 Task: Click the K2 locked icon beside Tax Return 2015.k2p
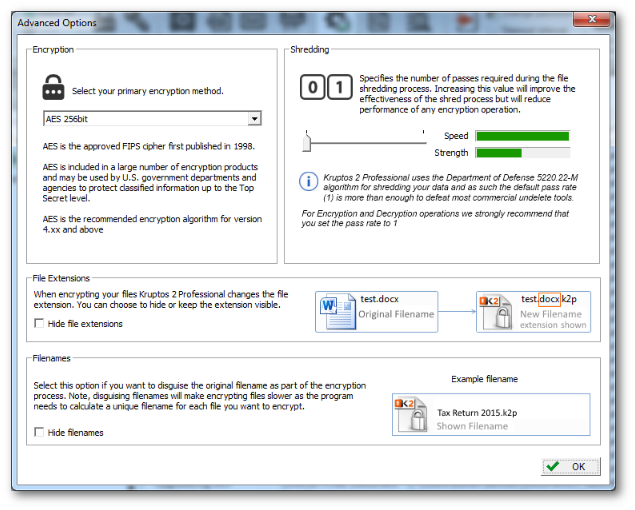click(x=411, y=414)
